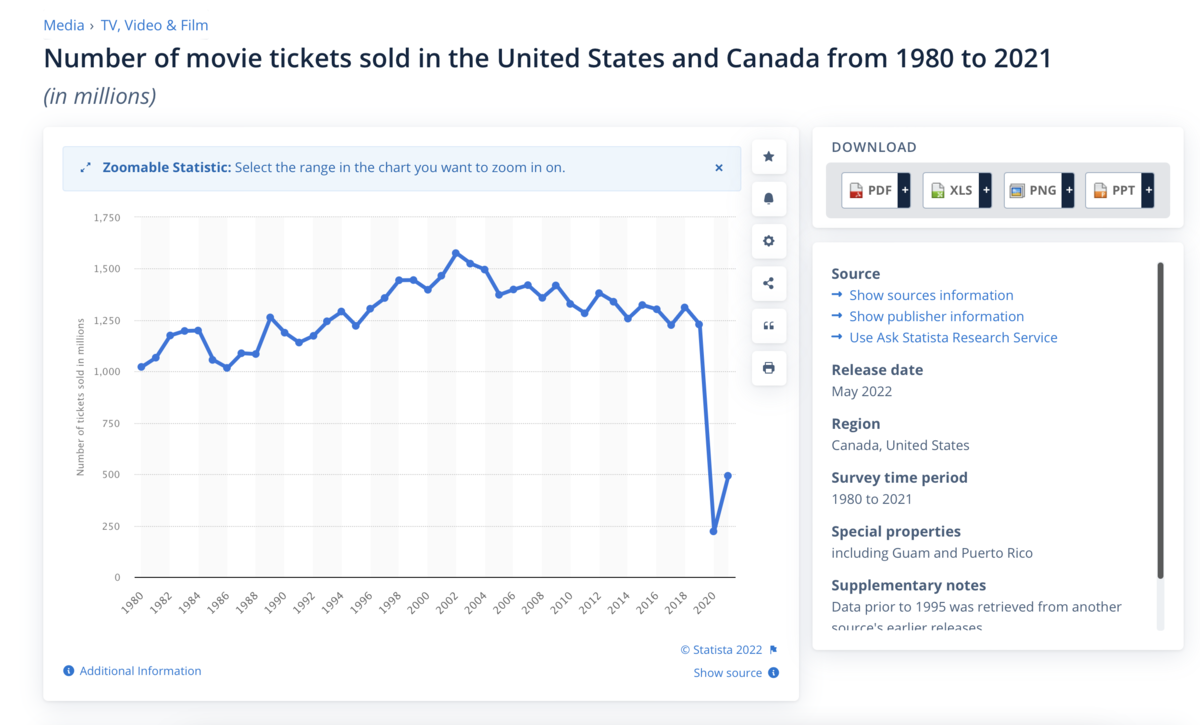Viewport: 1200px width, 725px height.
Task: Click the star favorite icon
Action: point(768,157)
